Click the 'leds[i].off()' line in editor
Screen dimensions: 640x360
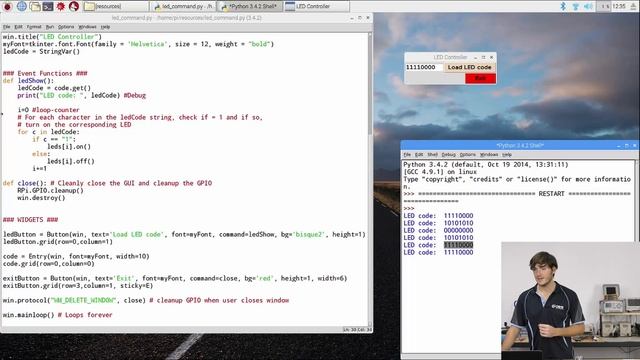(71, 162)
